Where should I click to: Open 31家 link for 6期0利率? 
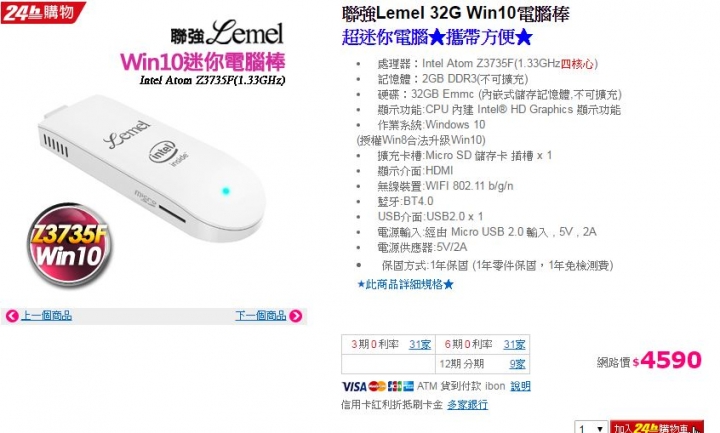(514, 344)
